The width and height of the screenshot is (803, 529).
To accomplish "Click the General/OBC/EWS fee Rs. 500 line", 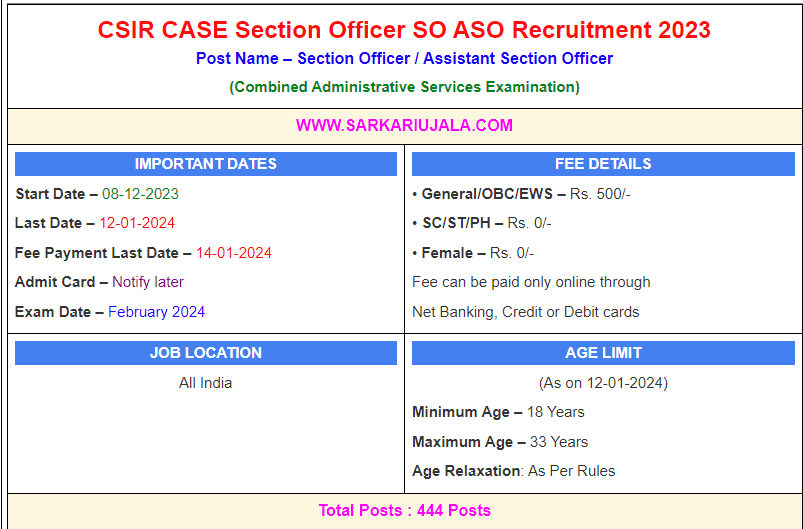I will pyautogui.click(x=521, y=194).
